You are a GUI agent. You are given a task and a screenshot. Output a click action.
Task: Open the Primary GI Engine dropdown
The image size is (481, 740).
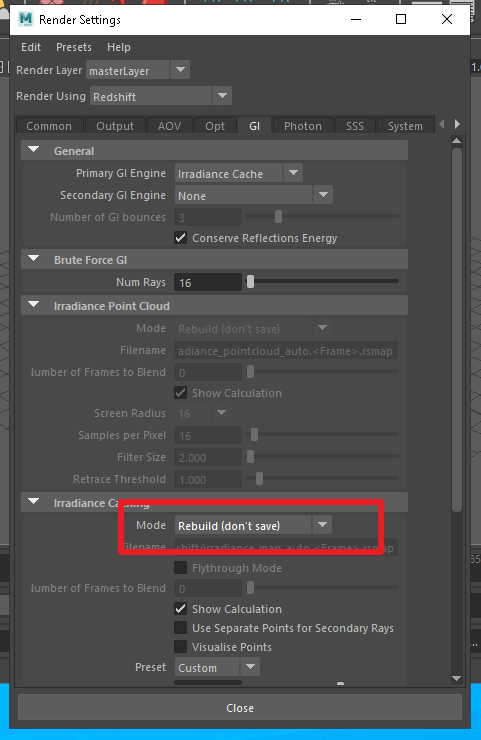(x=238, y=173)
